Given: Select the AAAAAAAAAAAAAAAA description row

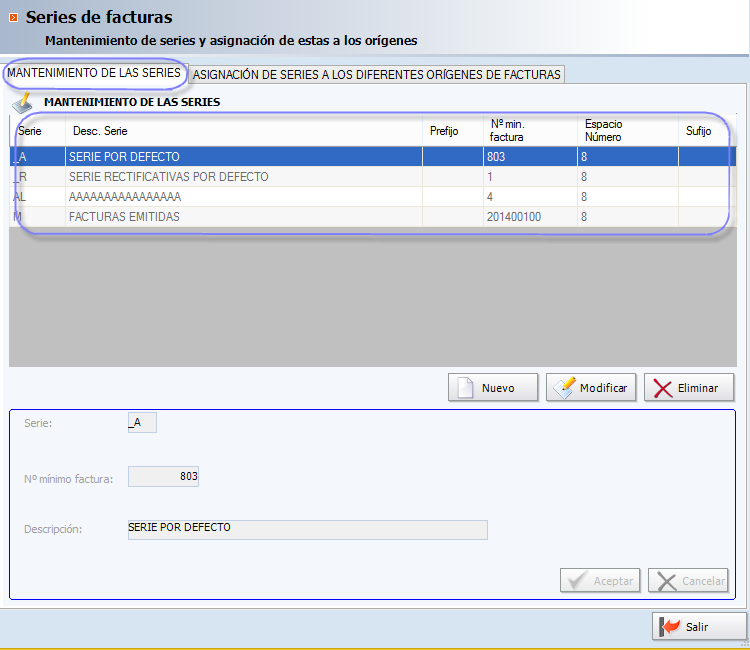Looking at the screenshot, I should point(373,197).
